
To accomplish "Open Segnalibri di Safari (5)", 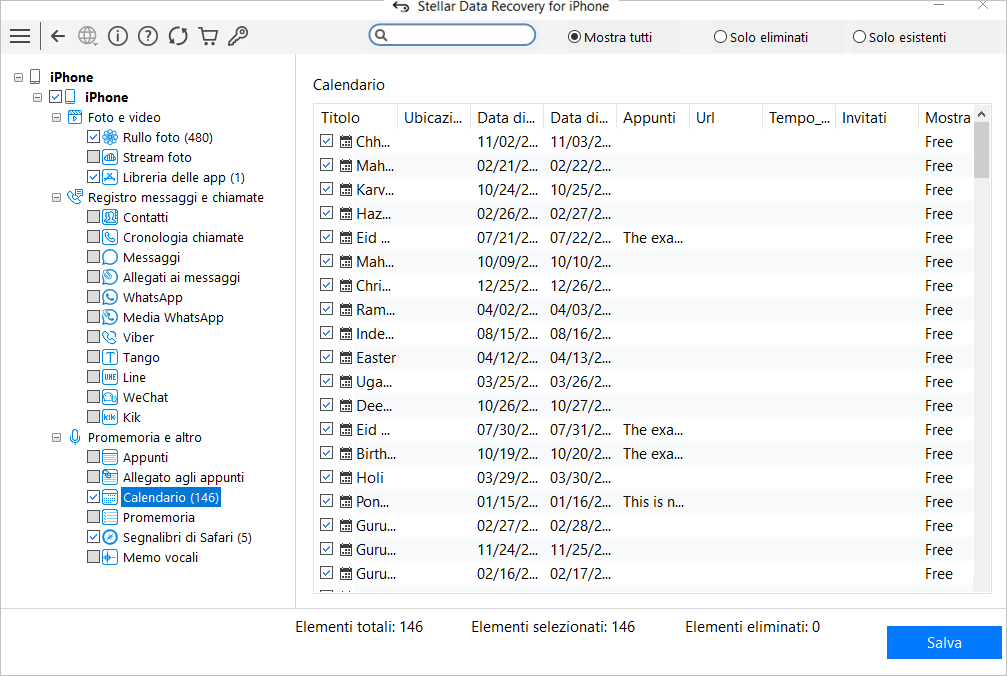I will (187, 537).
